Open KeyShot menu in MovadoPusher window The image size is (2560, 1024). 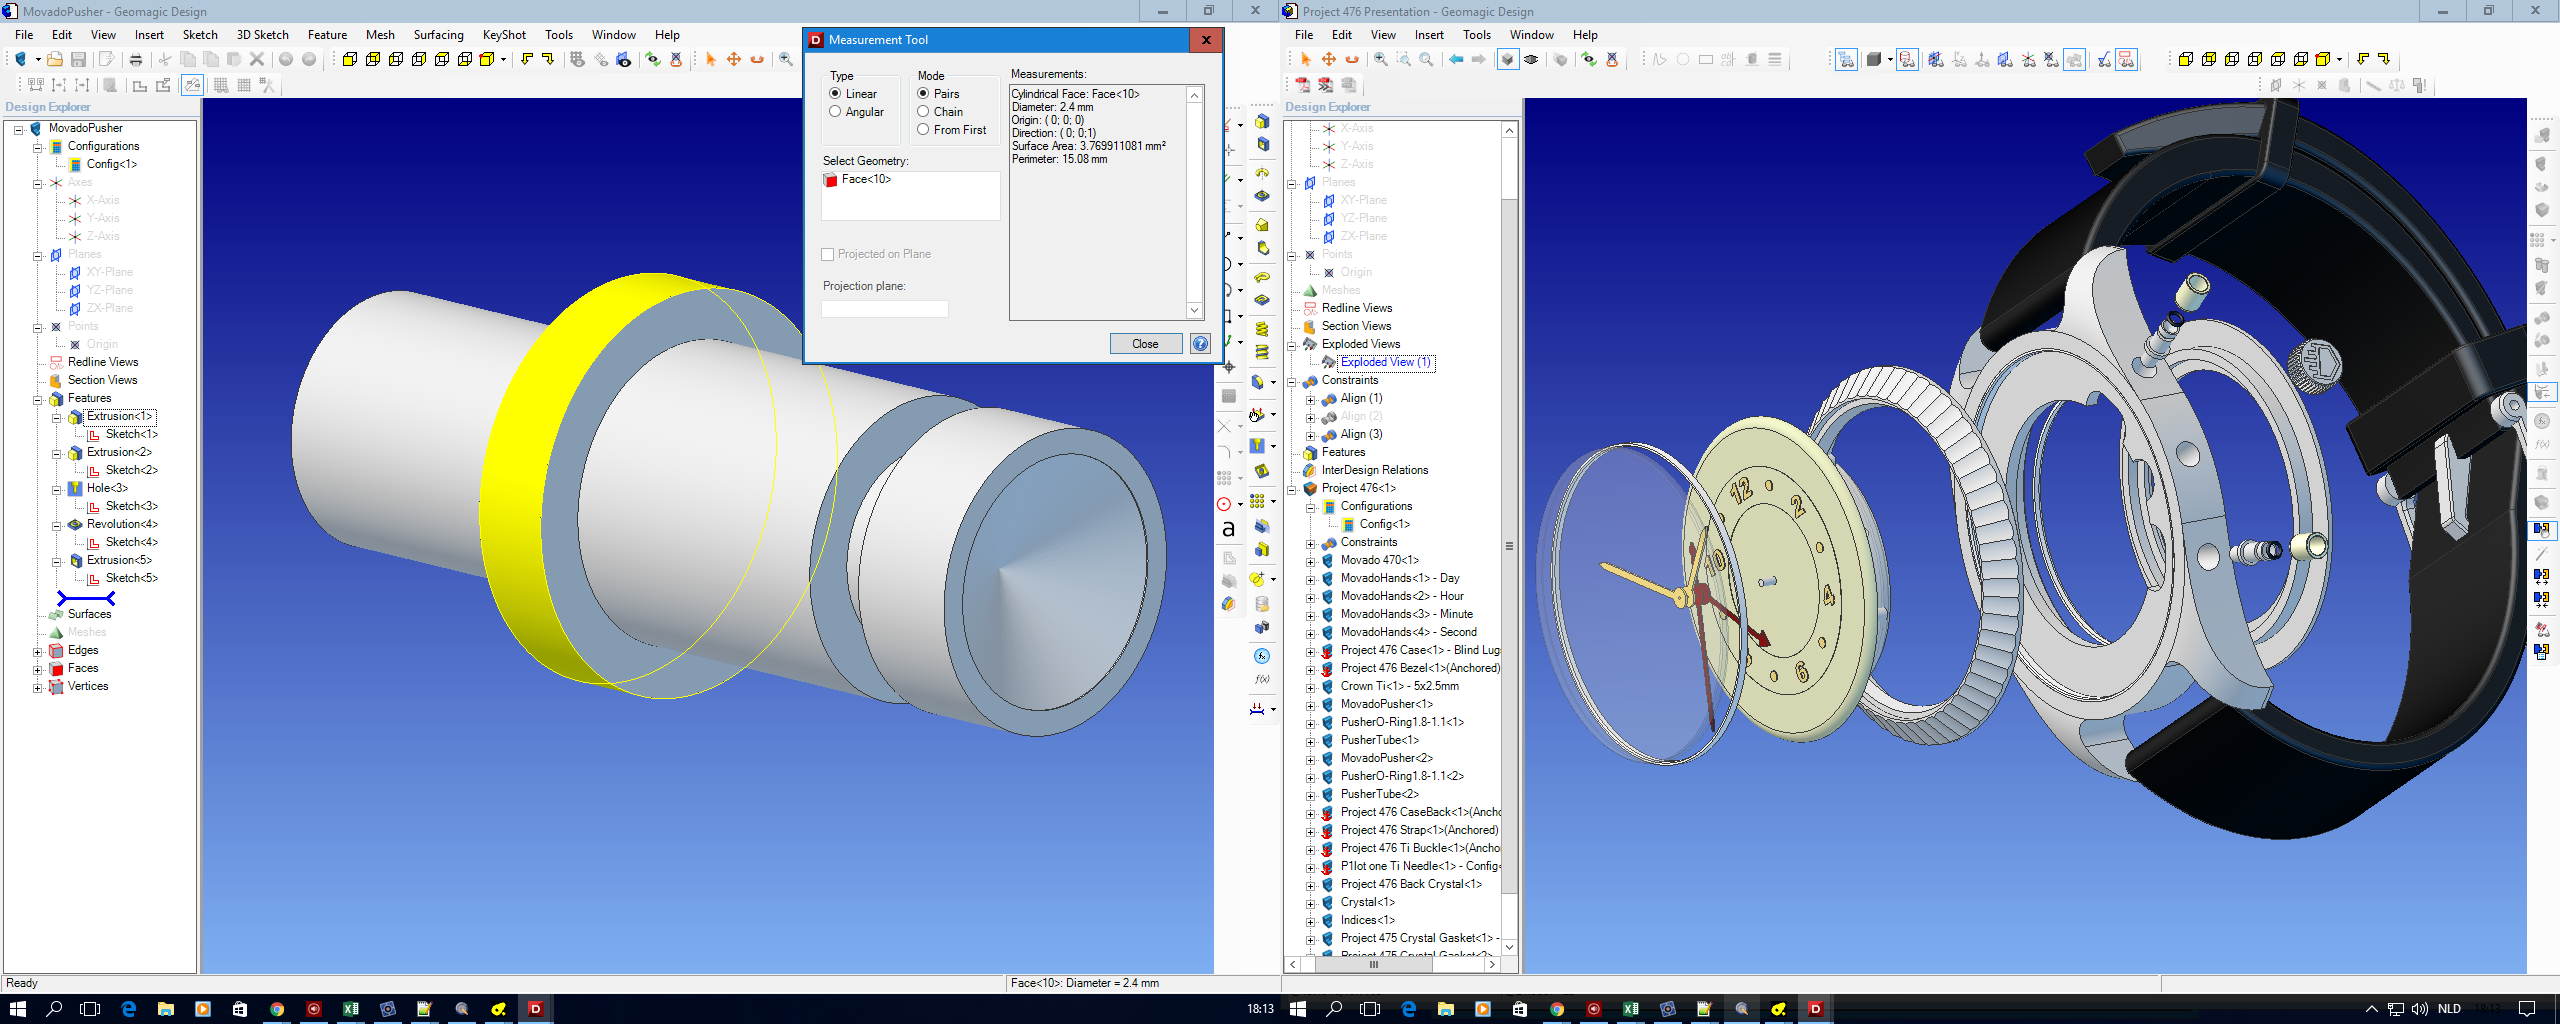504,35
